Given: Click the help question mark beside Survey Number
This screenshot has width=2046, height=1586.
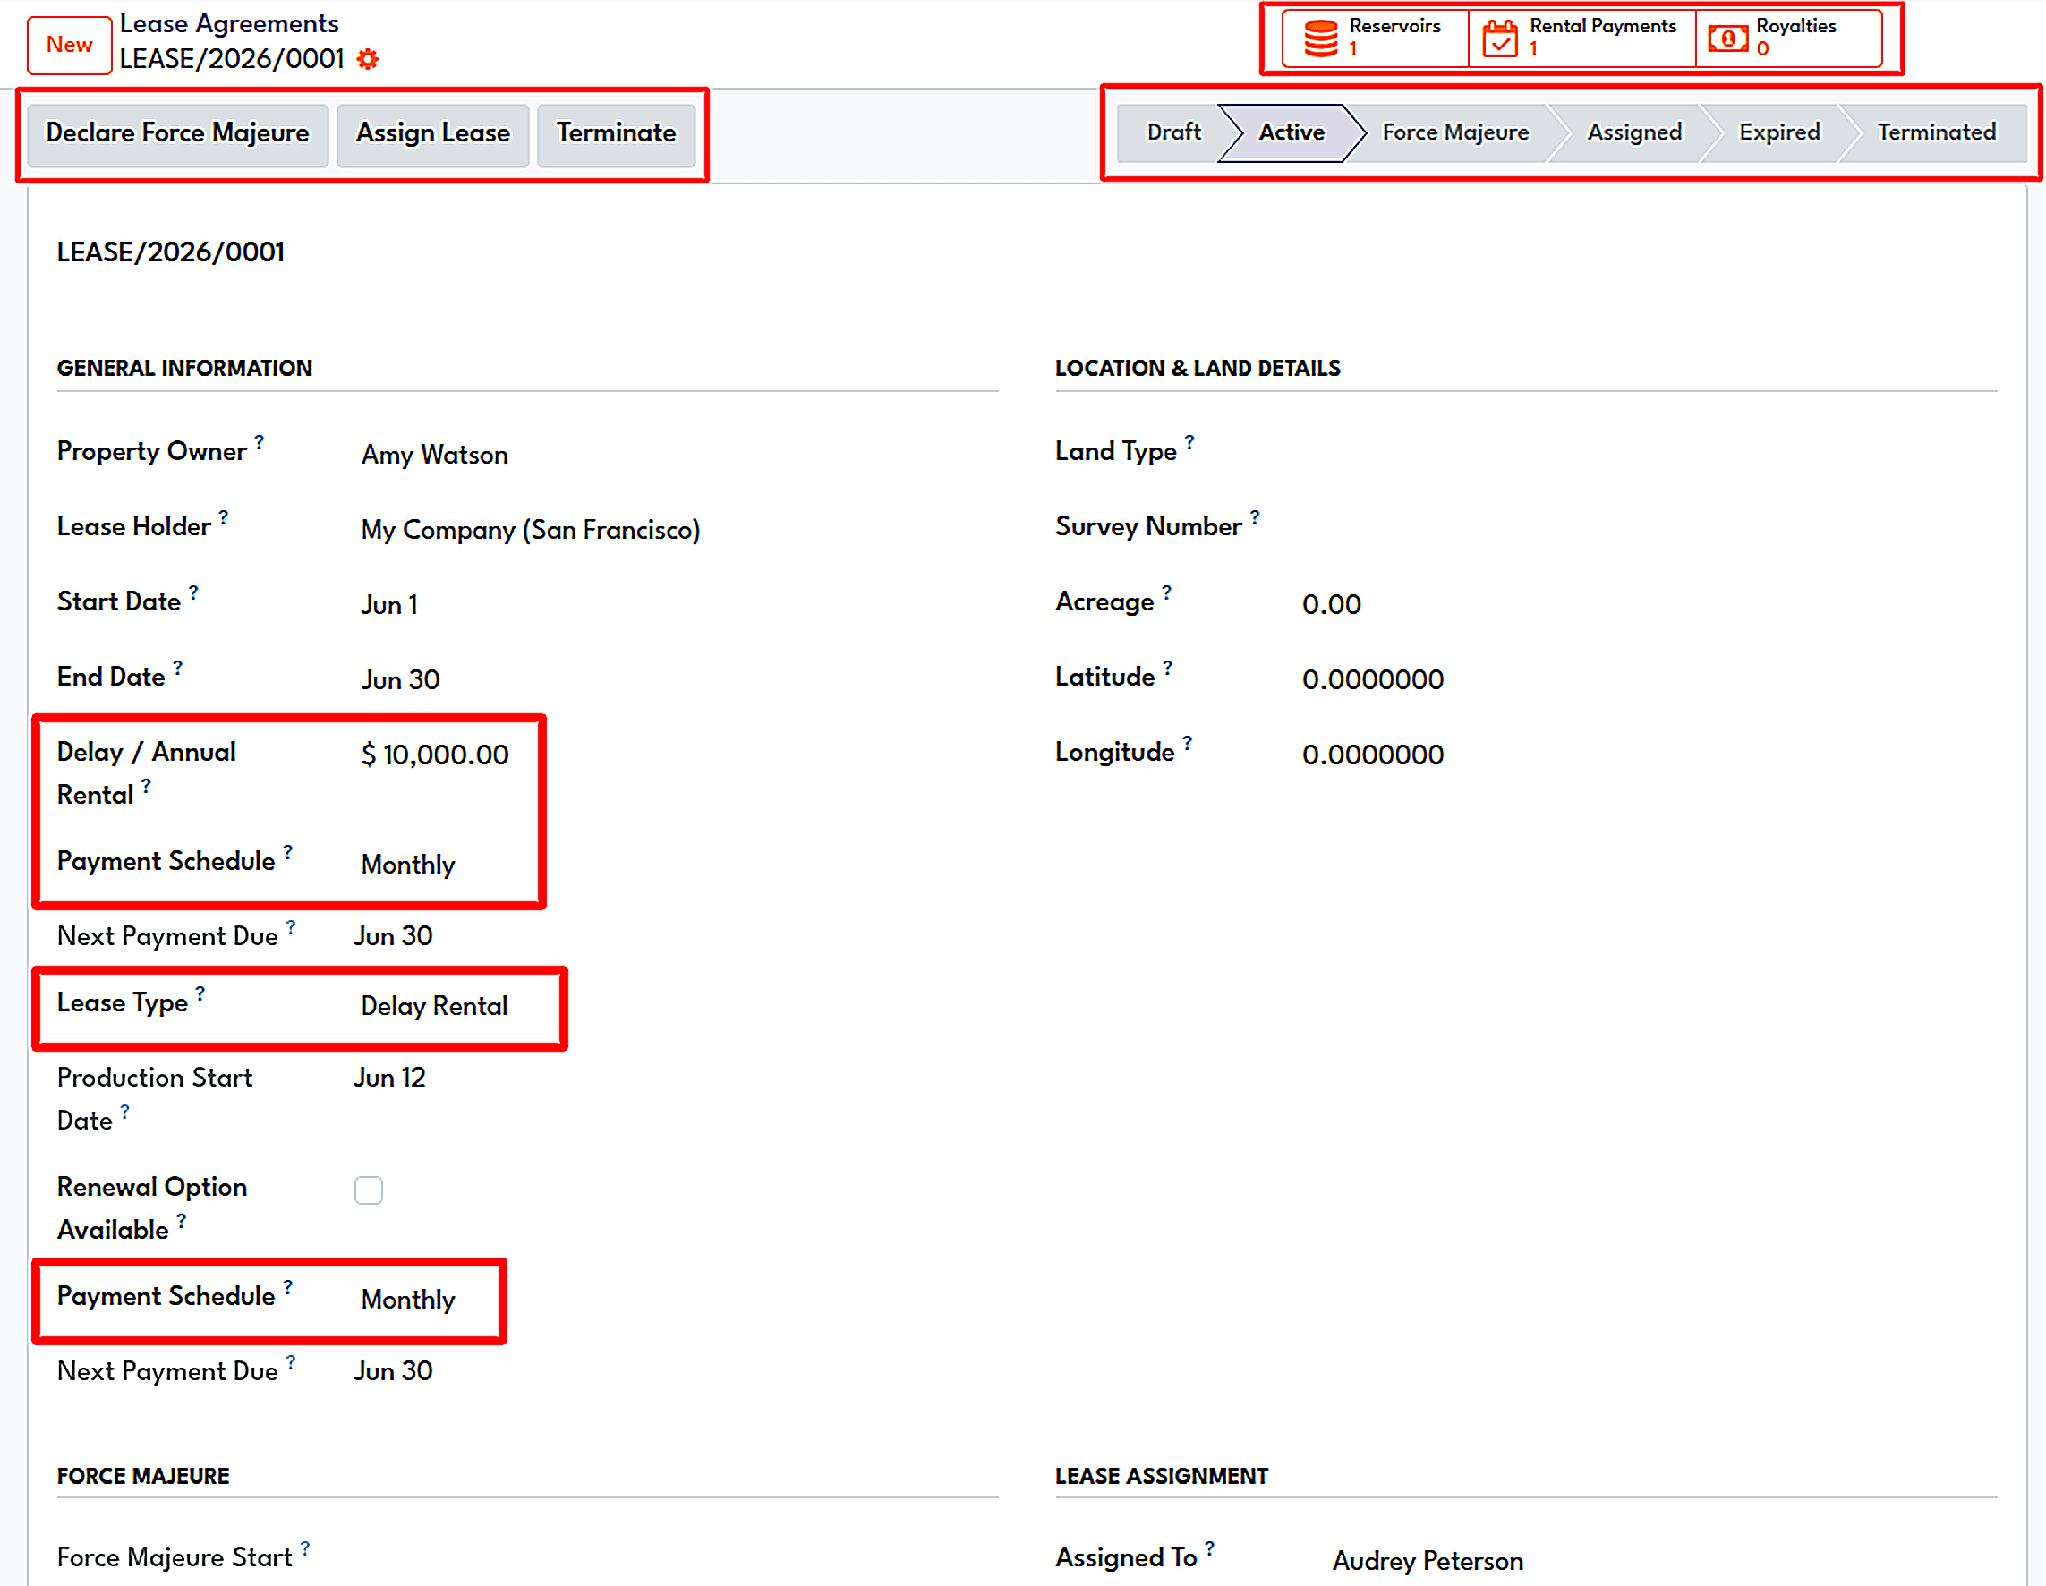Looking at the screenshot, I should (1254, 516).
